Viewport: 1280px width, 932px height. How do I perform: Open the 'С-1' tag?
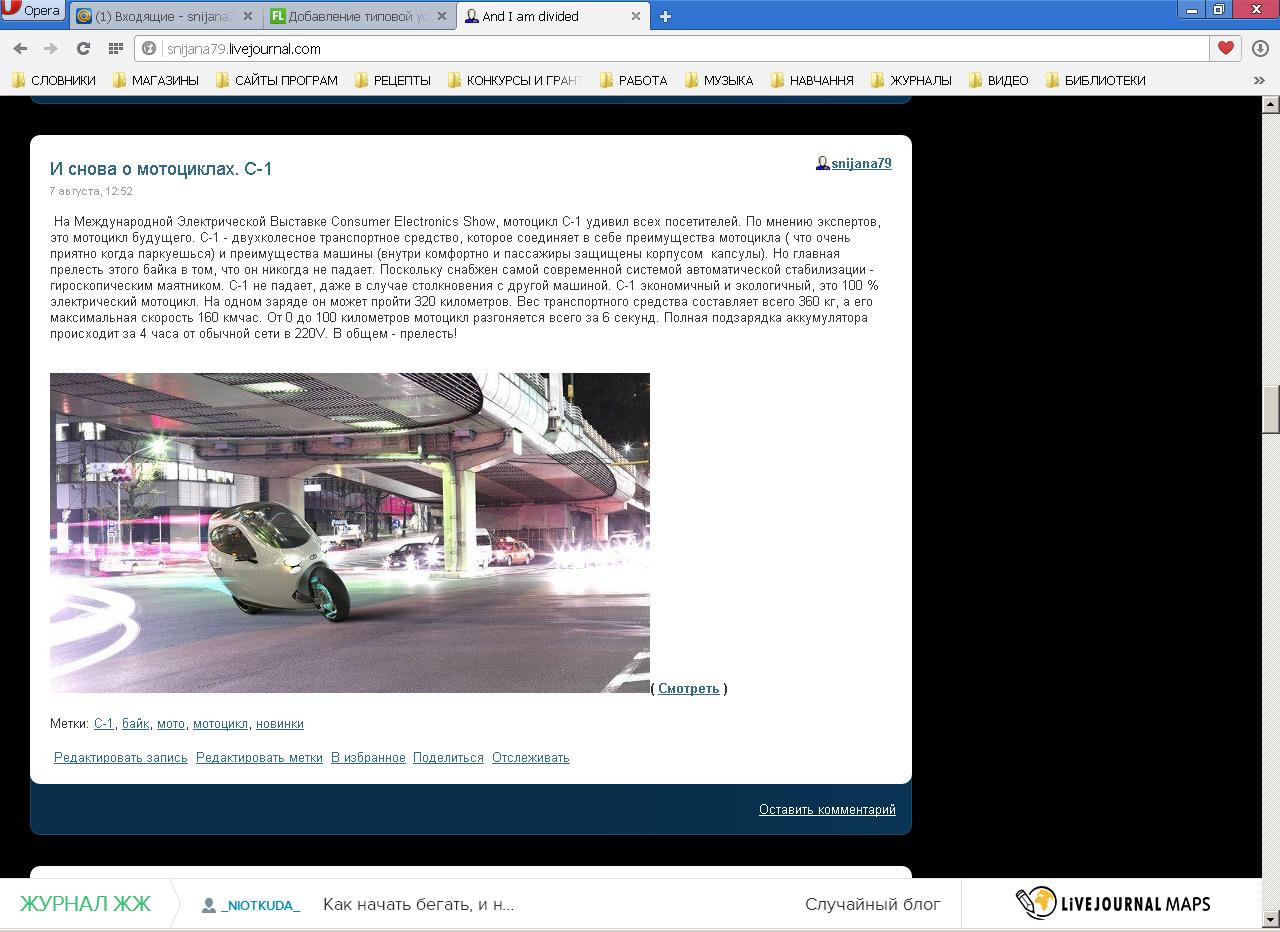[x=104, y=723]
